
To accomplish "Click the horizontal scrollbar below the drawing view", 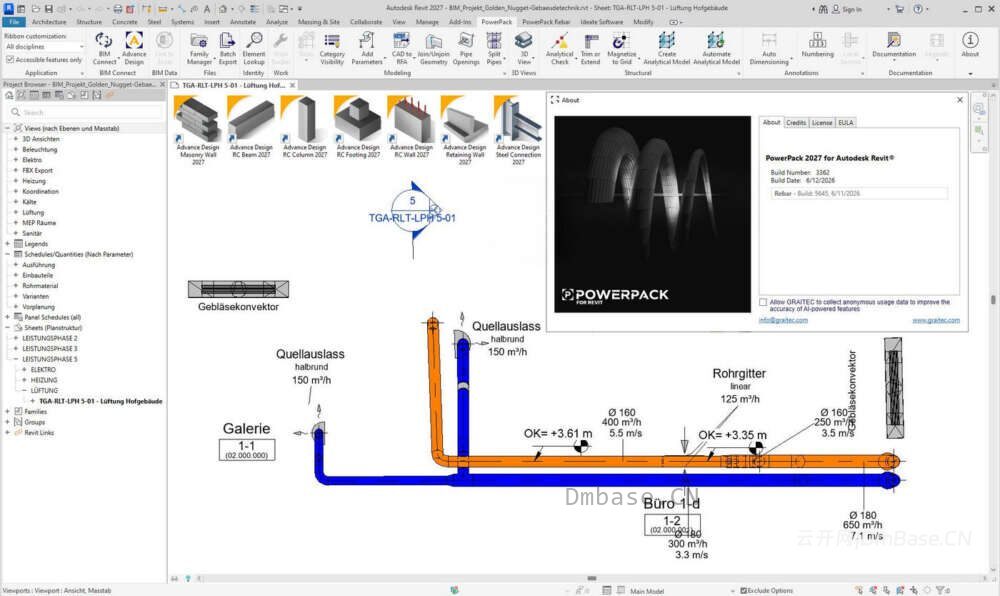I will (592, 578).
